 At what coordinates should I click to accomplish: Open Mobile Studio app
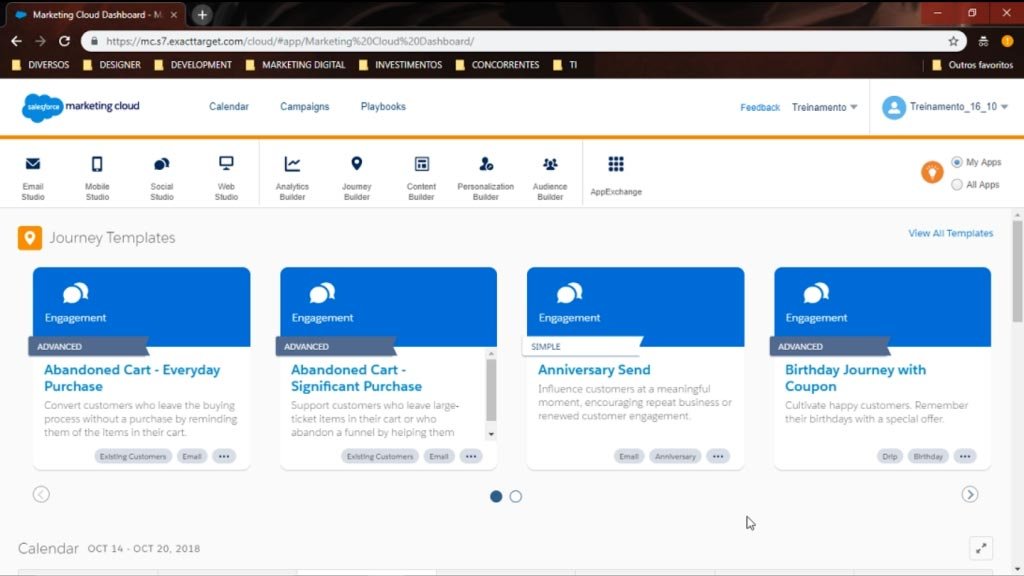97,177
